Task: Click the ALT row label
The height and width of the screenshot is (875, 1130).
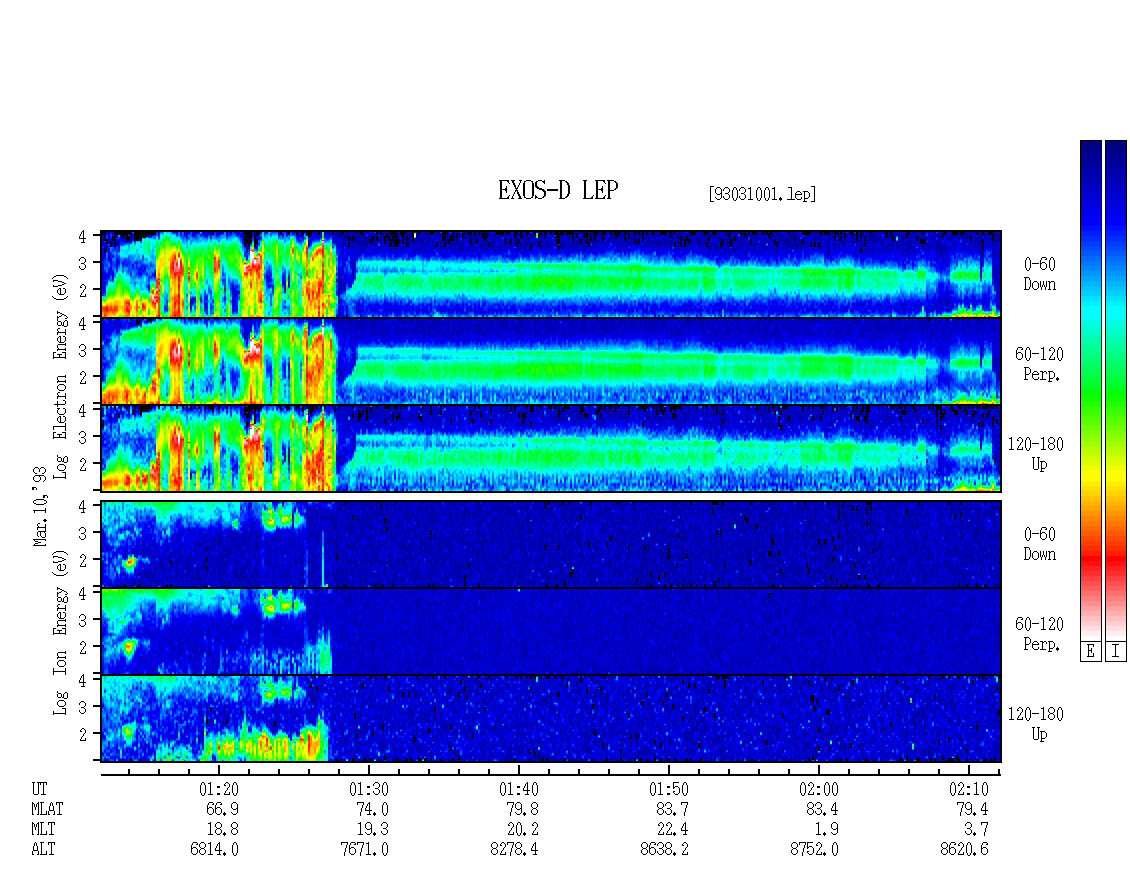Action: pos(43,850)
